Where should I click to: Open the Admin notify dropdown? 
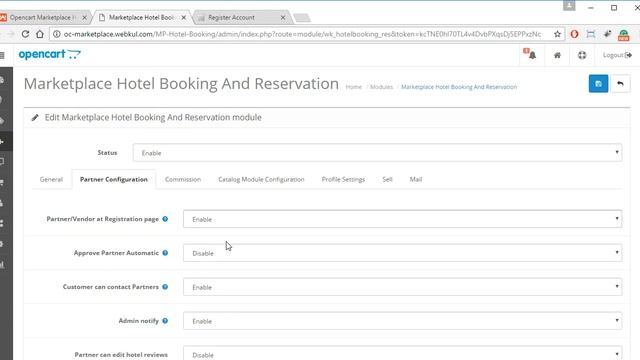402,321
